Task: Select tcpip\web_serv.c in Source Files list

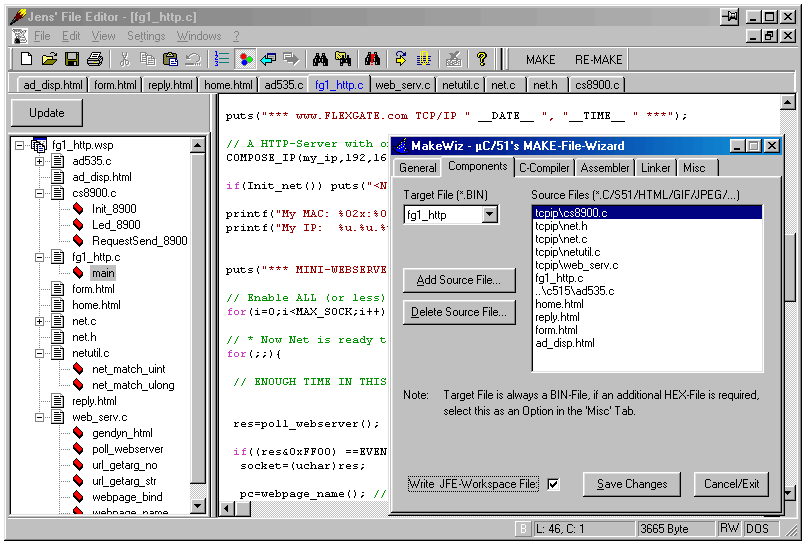Action: (576, 265)
